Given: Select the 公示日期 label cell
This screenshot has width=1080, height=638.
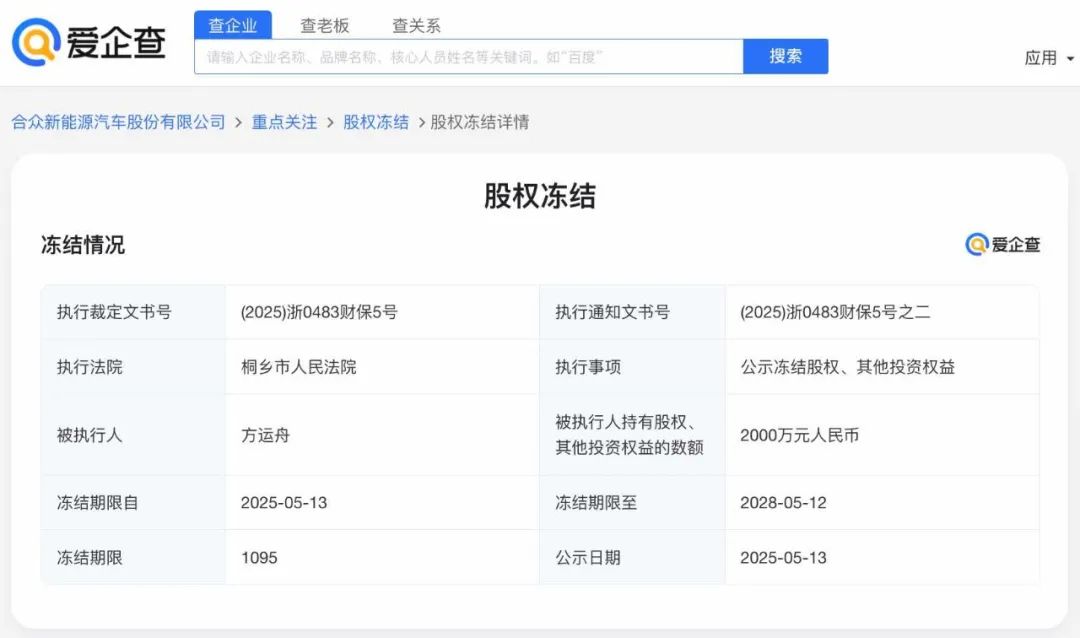Looking at the screenshot, I should click(x=632, y=558).
